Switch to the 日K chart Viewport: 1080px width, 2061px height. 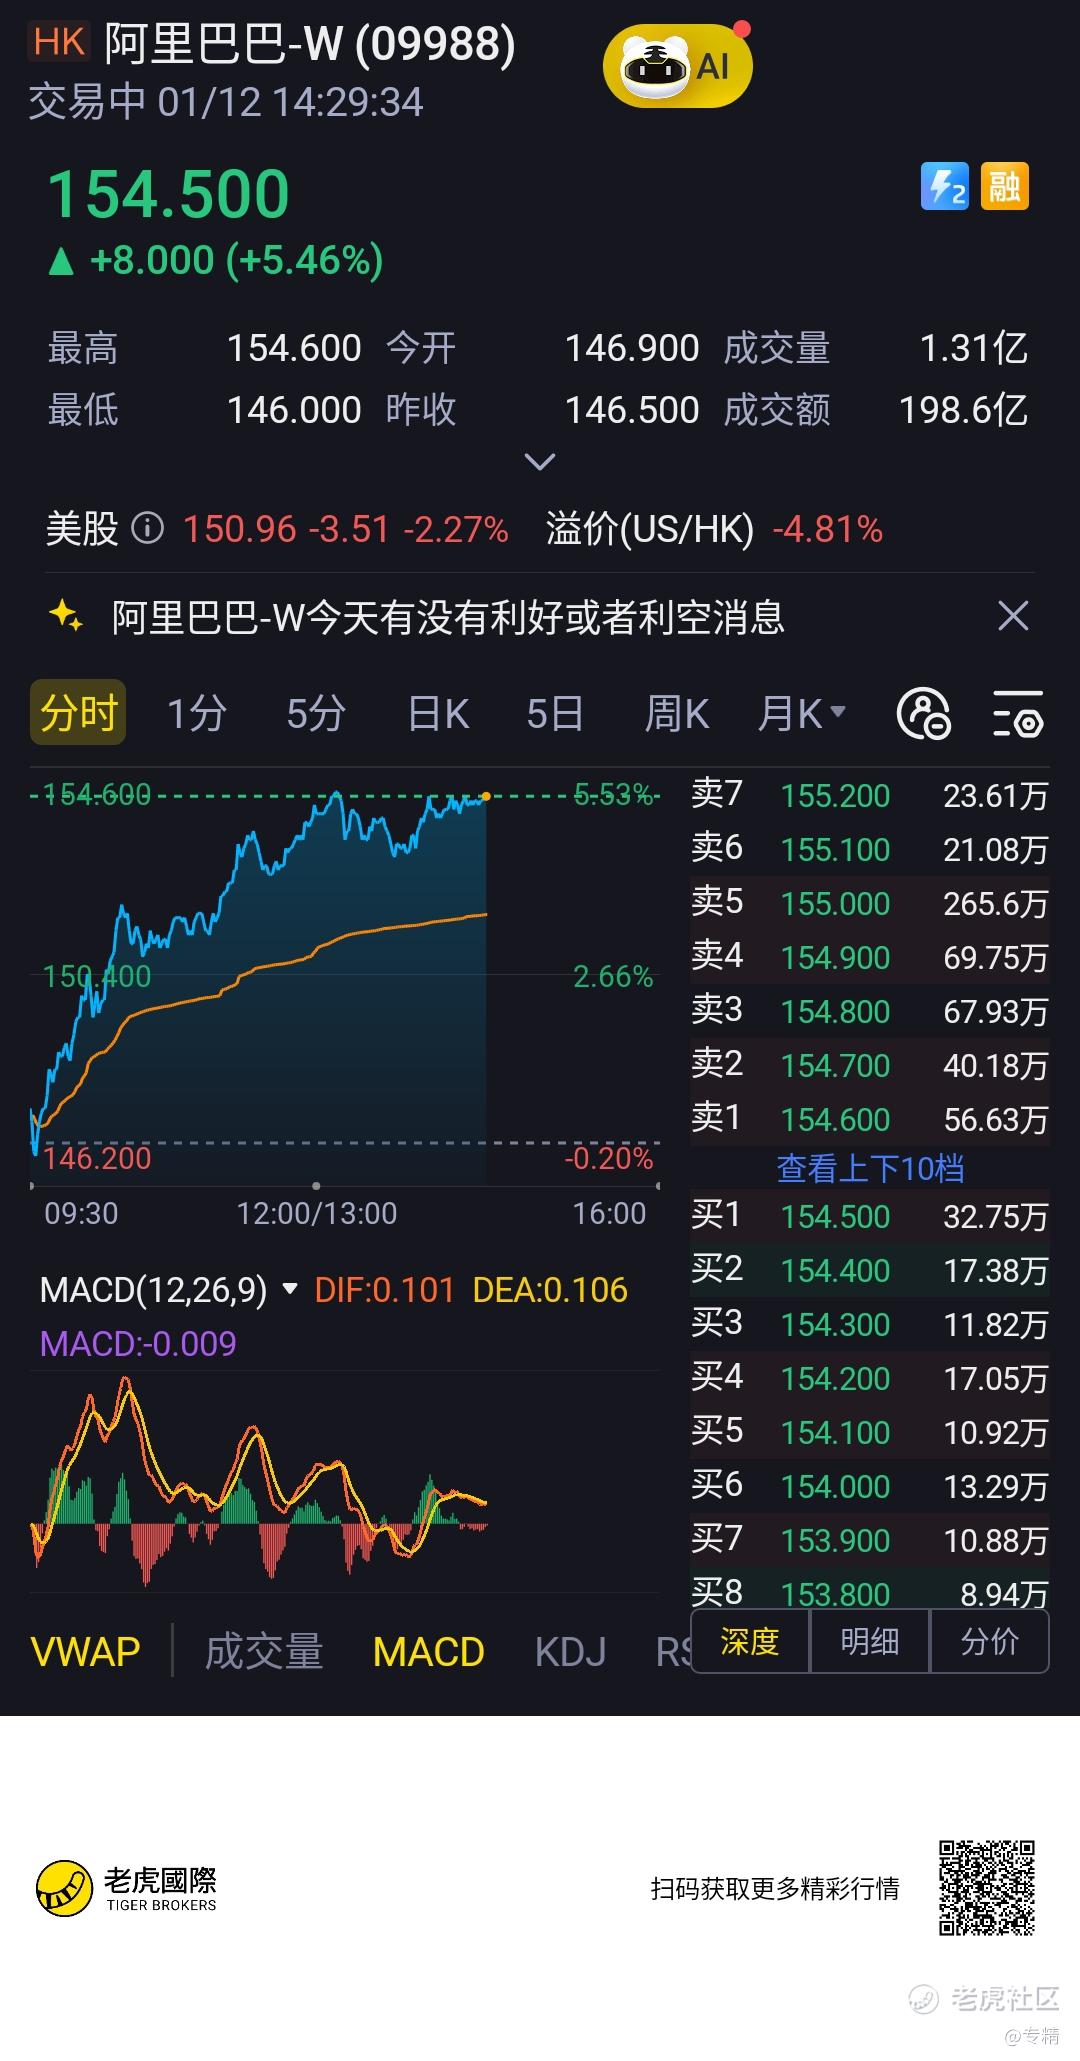point(438,714)
